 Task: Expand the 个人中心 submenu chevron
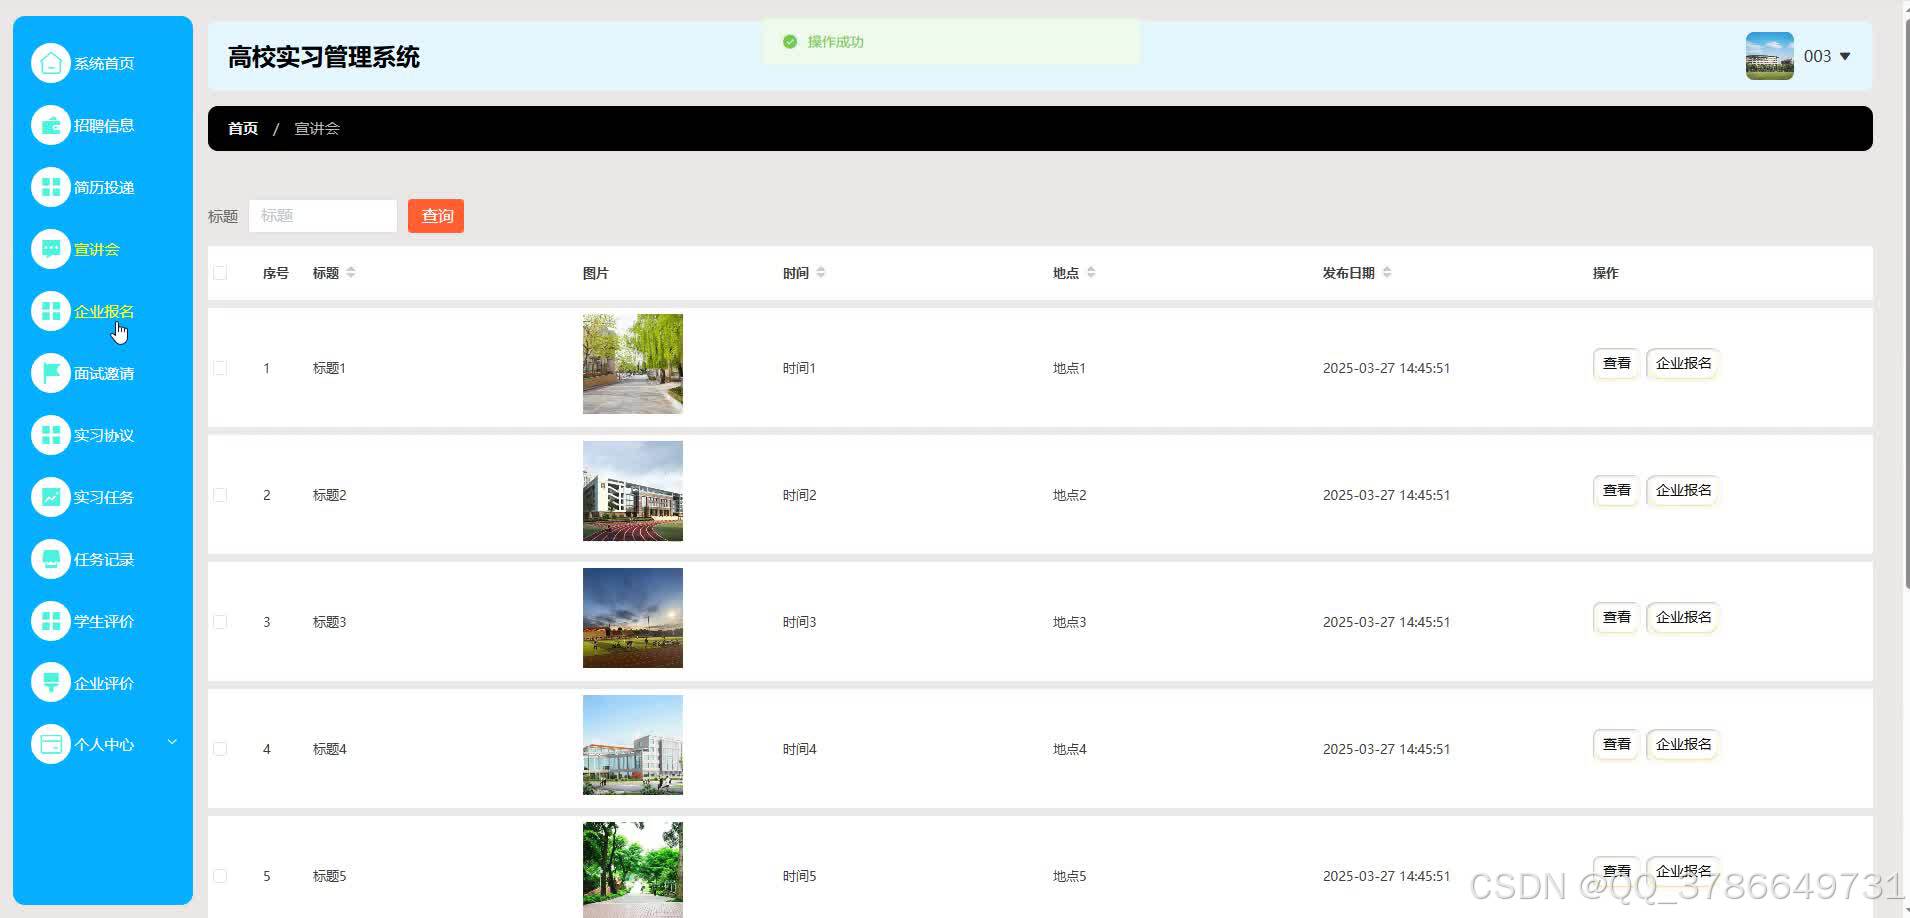(x=172, y=742)
